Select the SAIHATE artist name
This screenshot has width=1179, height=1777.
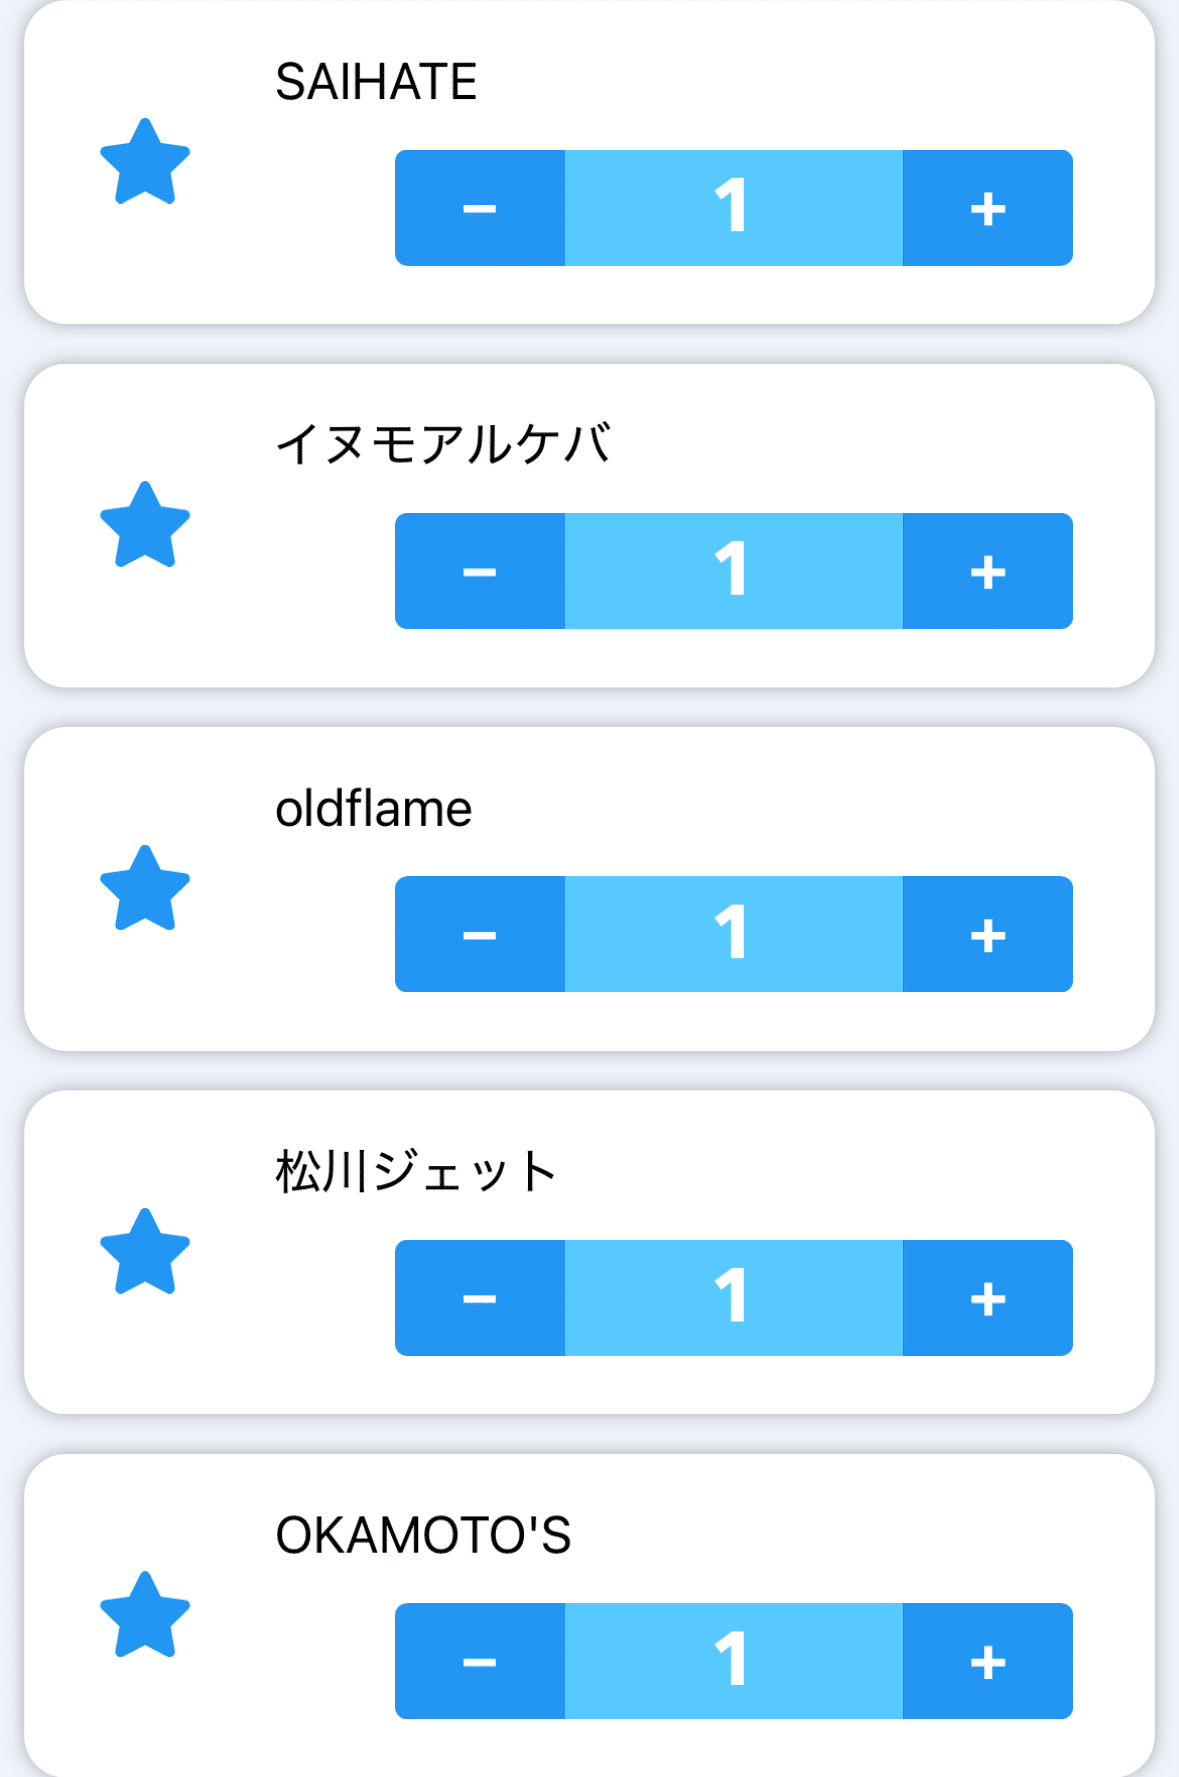[376, 82]
